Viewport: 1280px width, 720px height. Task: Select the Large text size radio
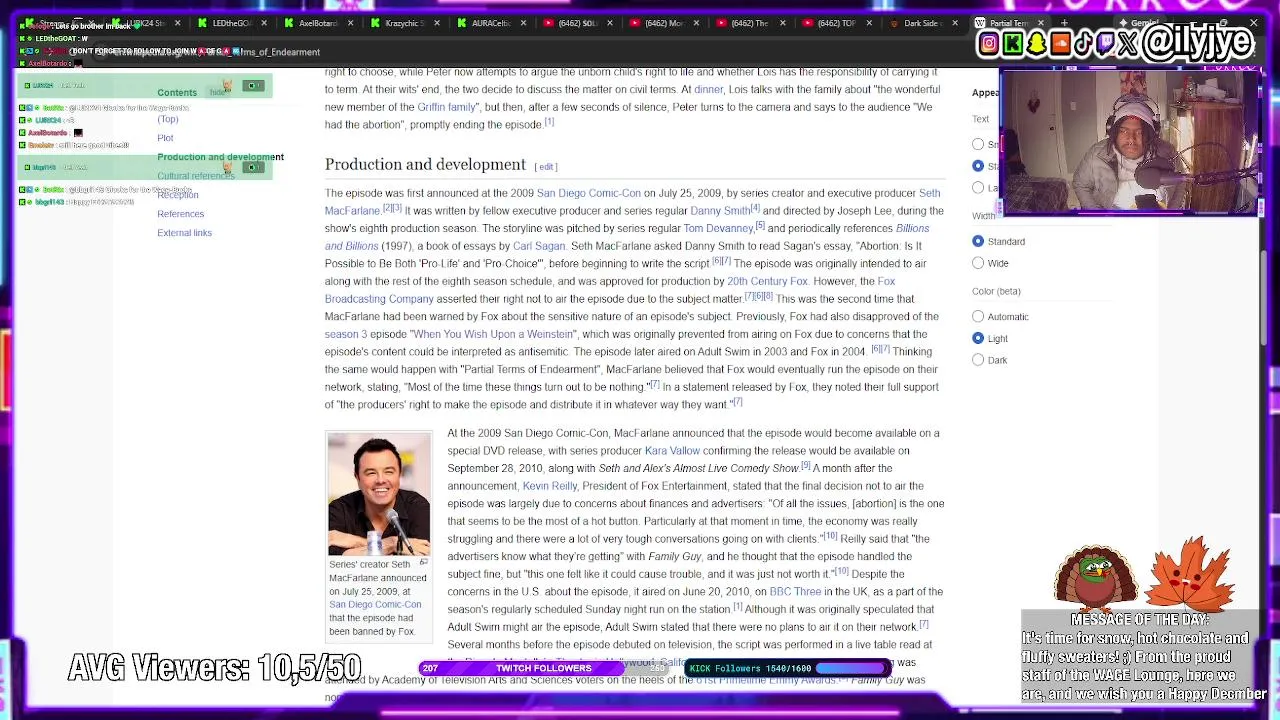[x=978, y=187]
